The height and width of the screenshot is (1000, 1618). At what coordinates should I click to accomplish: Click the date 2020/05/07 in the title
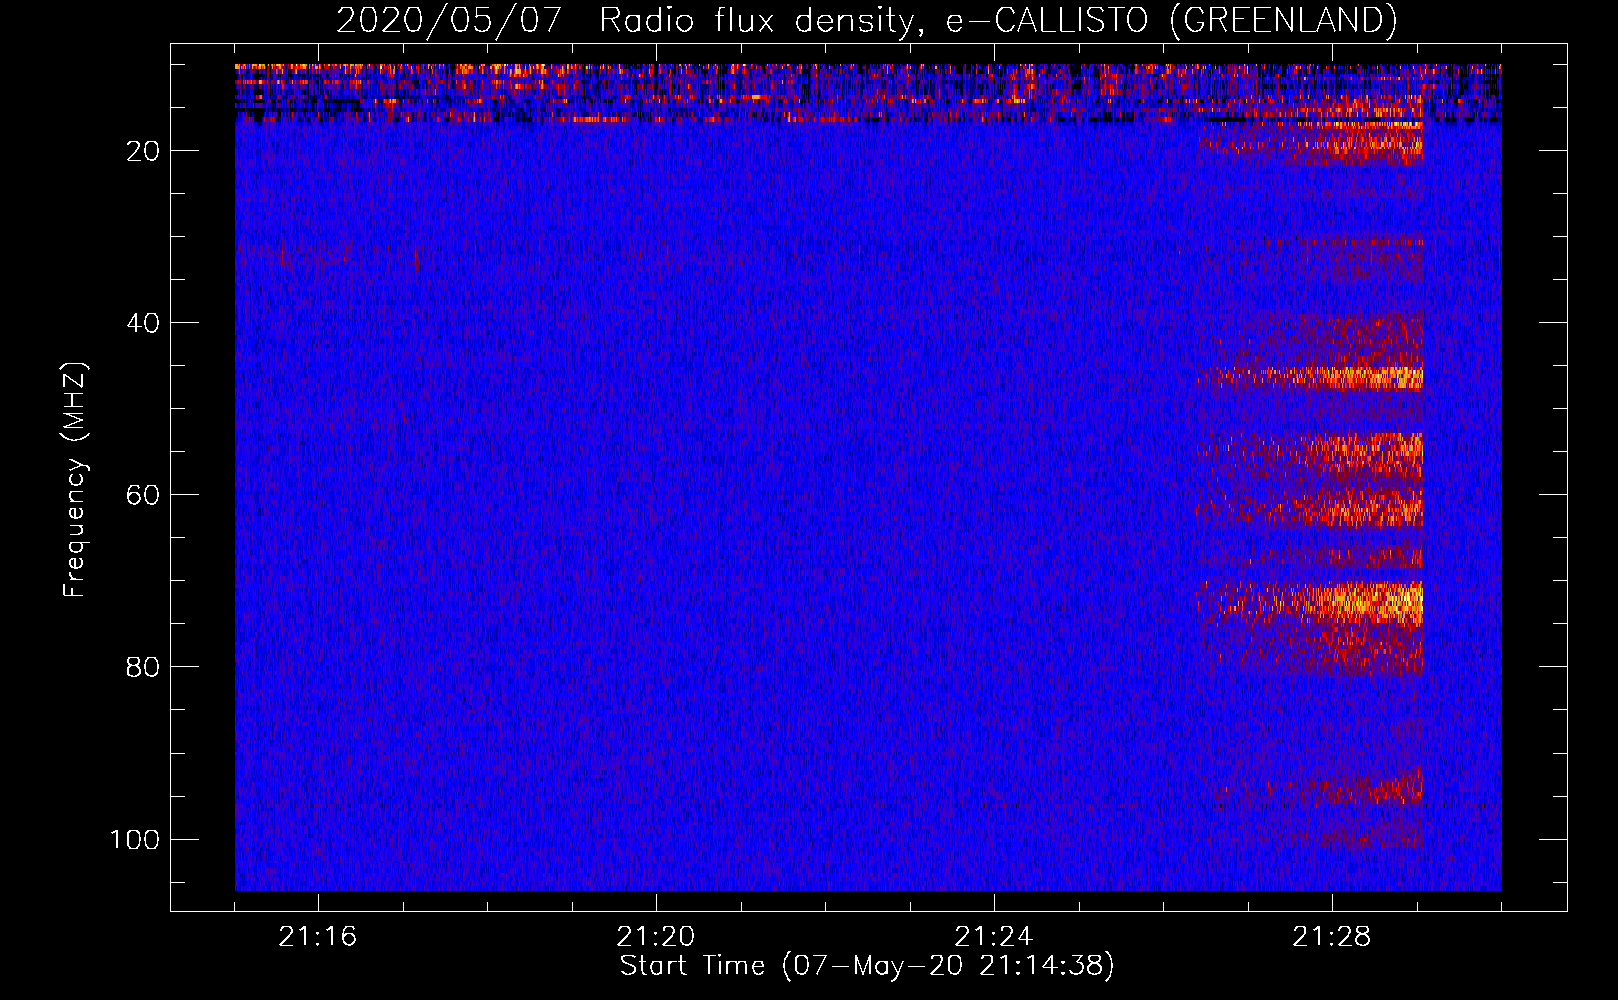click(449, 20)
